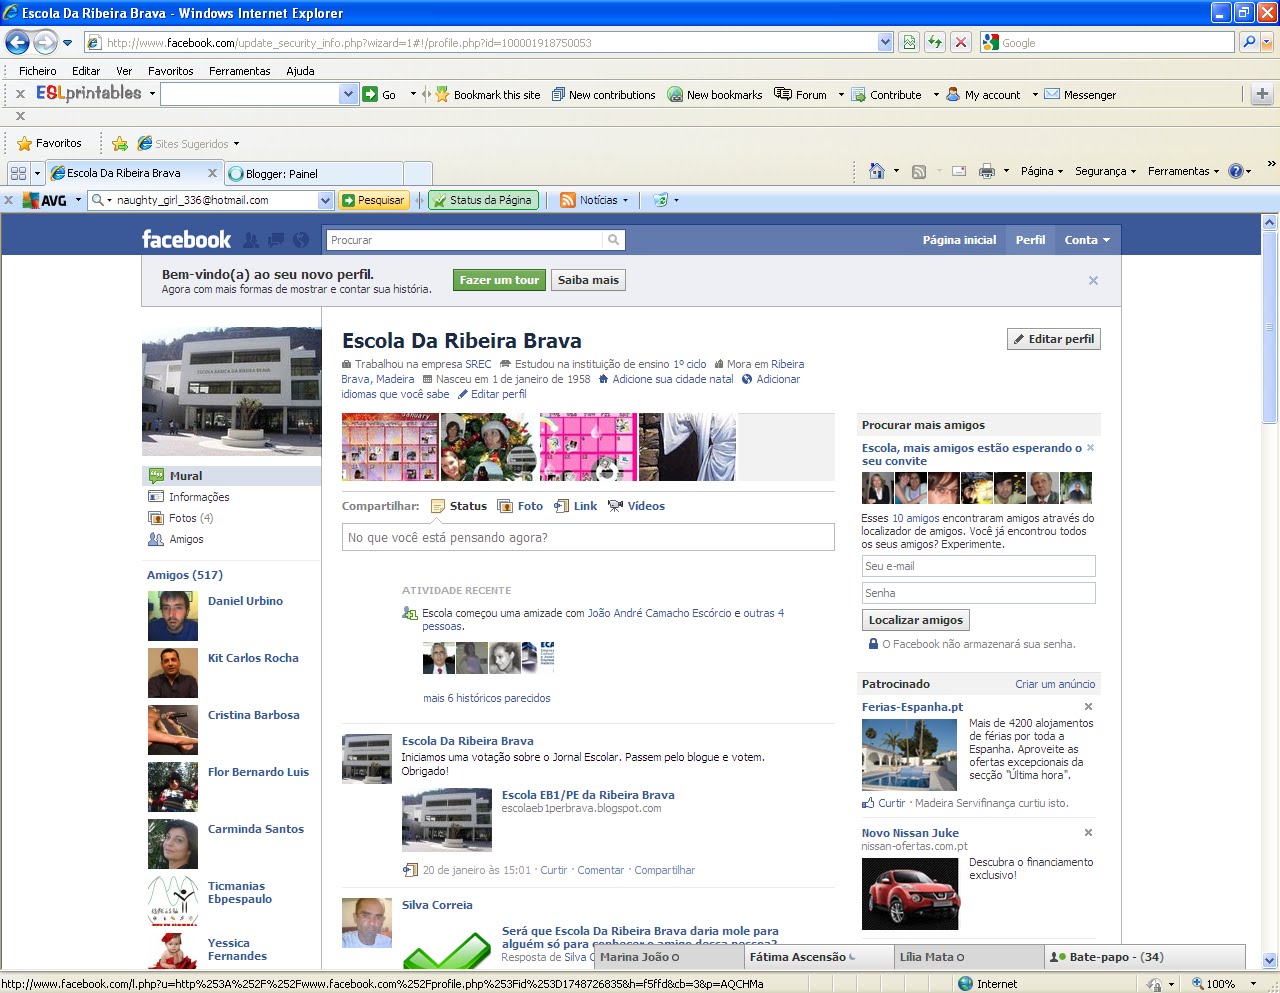Open recent pages dropdown beside Forward button

coord(67,43)
